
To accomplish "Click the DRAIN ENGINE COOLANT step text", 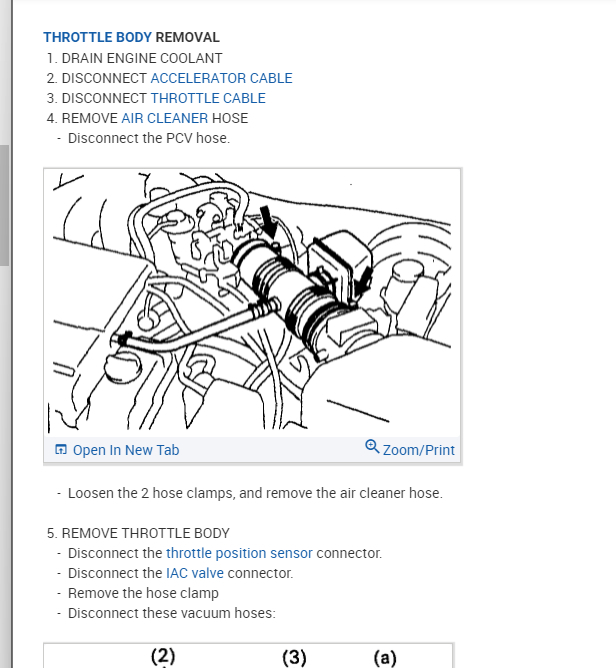I will pyautogui.click(x=142, y=58).
